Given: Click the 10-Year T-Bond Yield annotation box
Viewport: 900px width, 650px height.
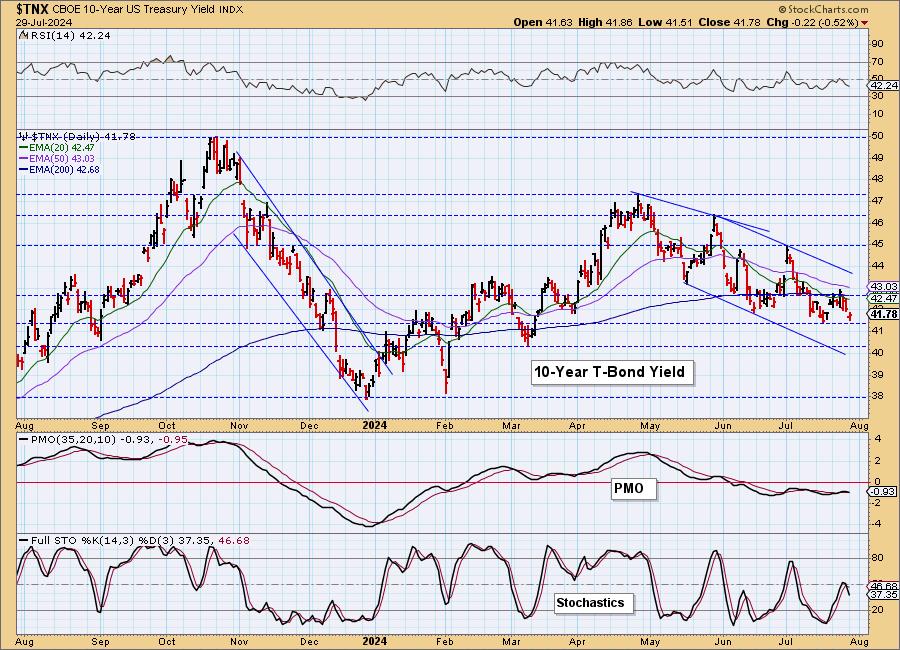Looking at the screenshot, I should point(612,372).
